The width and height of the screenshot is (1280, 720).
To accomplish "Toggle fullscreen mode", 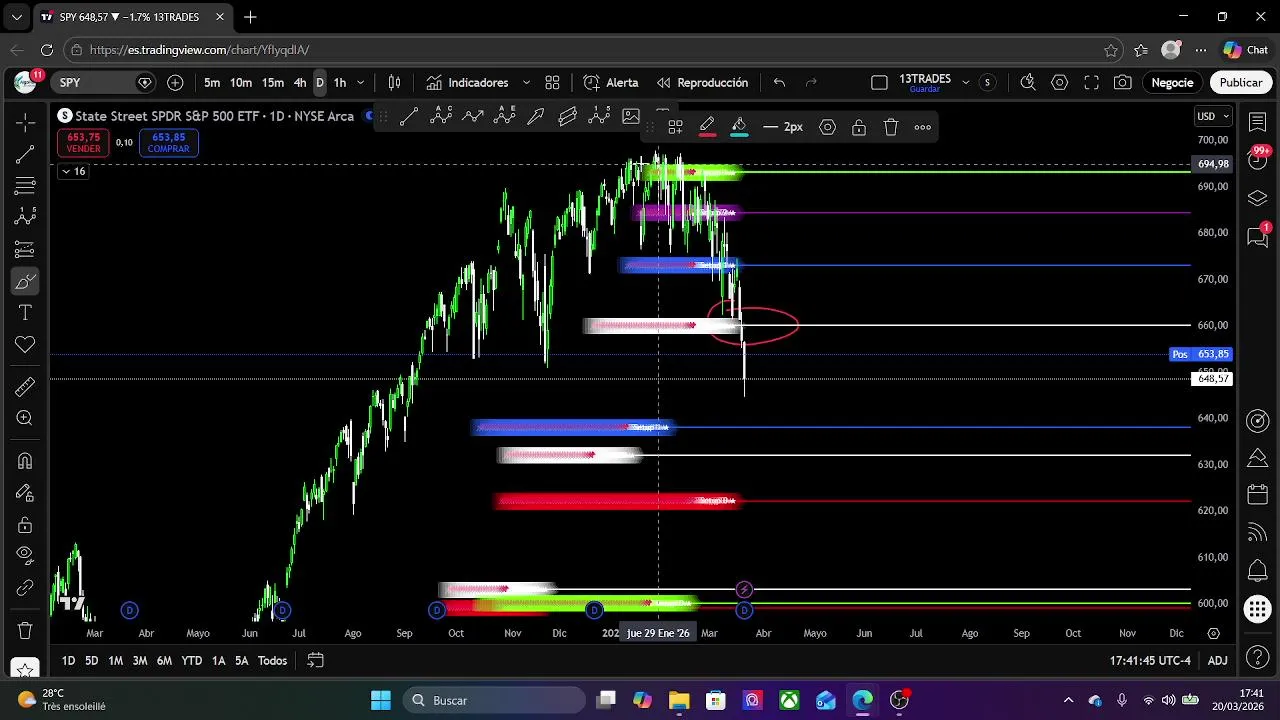I will [1092, 83].
